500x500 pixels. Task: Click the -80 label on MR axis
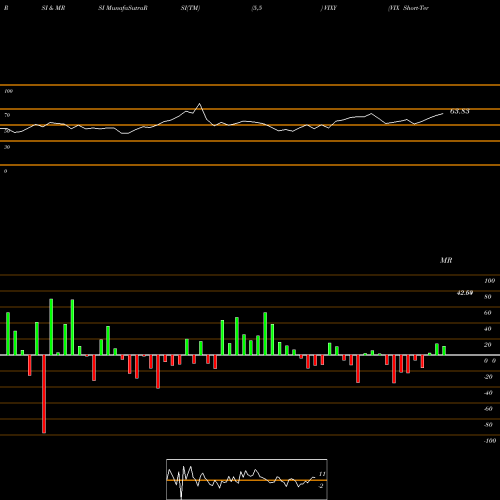coord(488,425)
